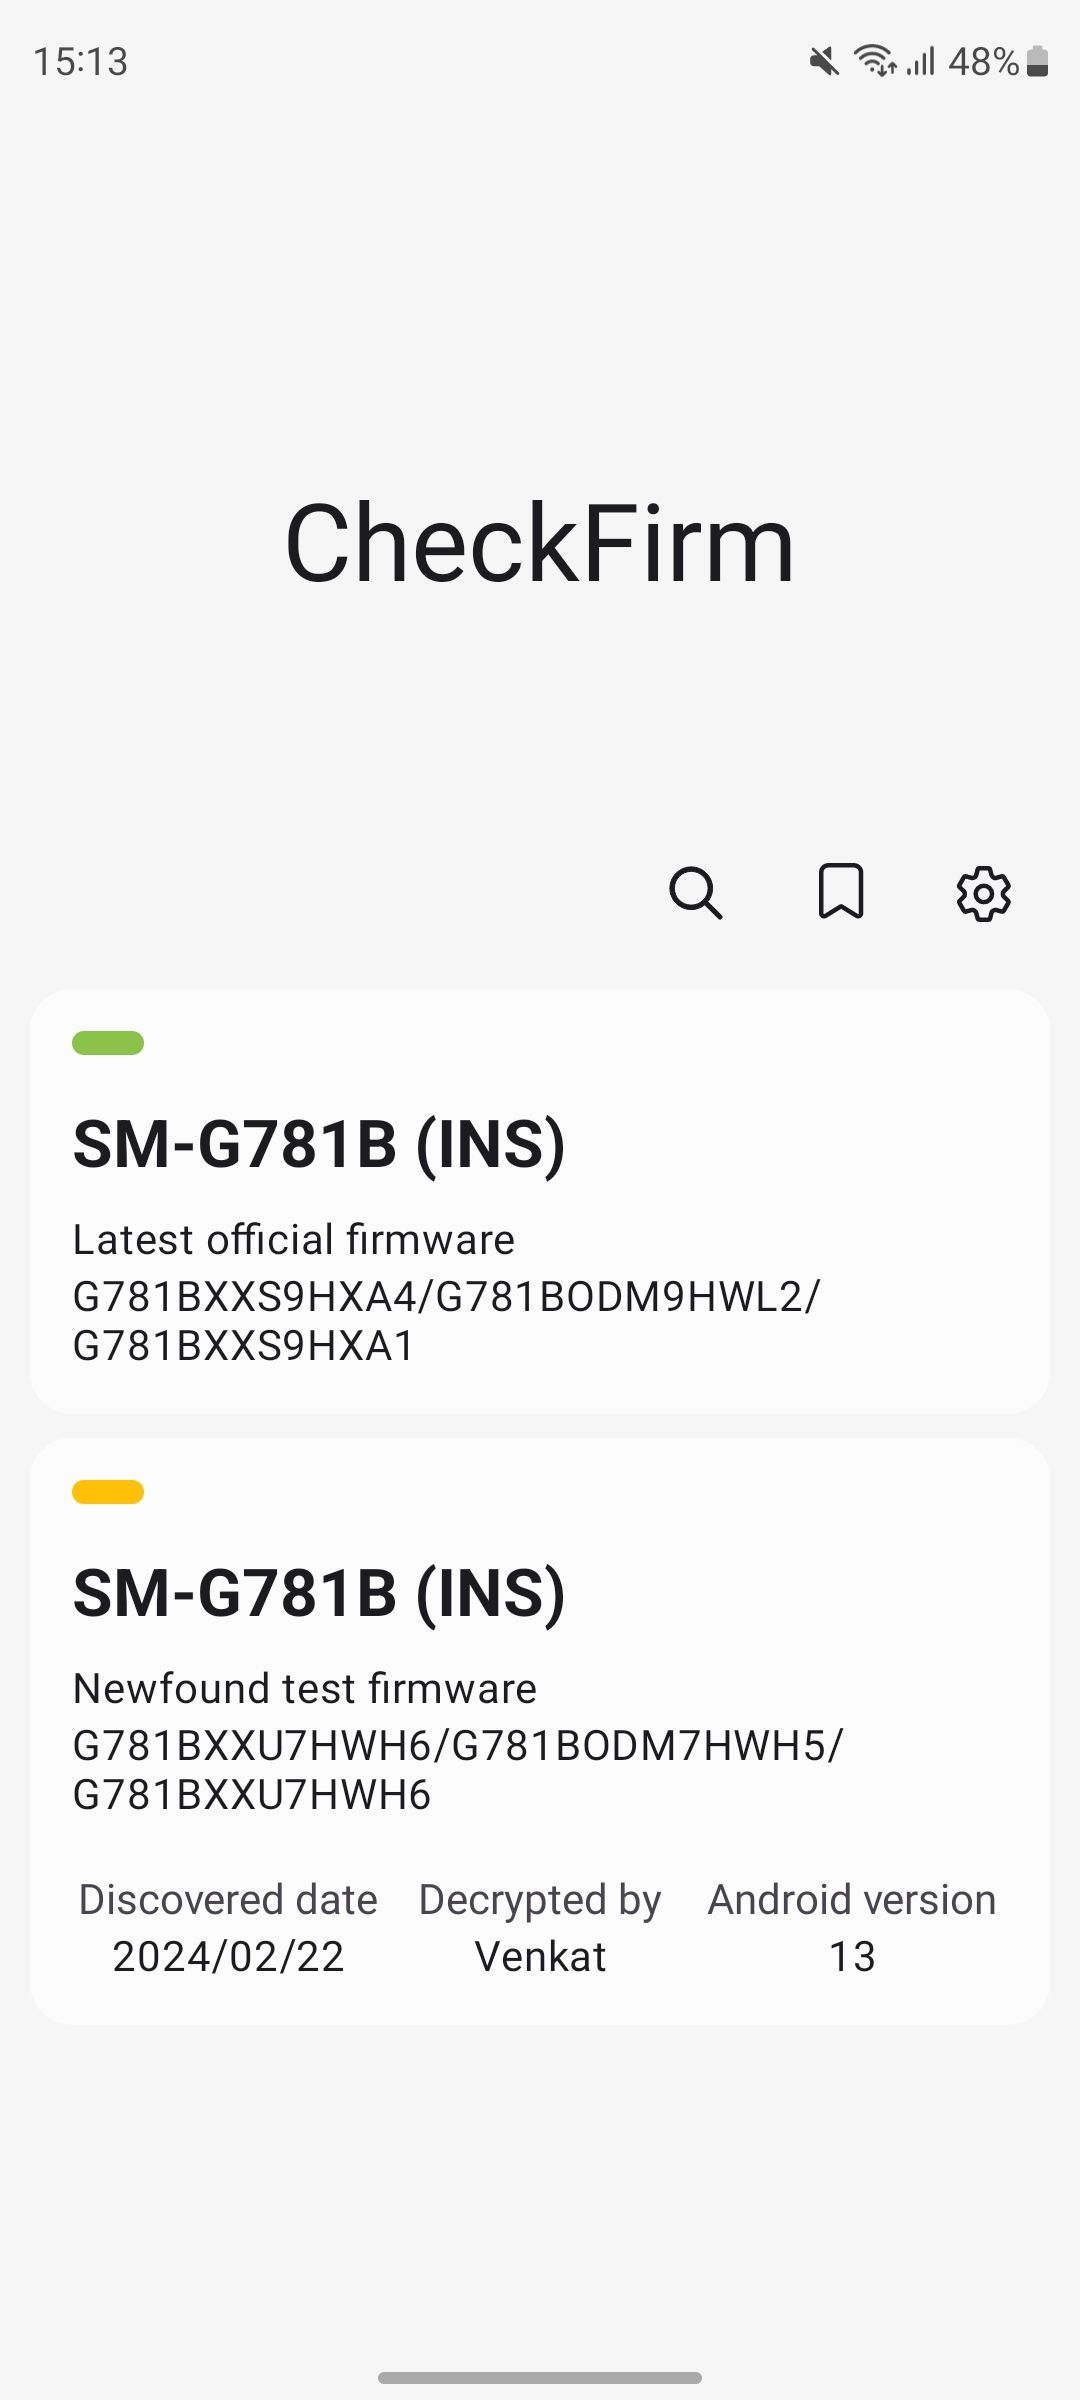Tap the muted sound status icon
Viewport: 1080px width, 2400px height.
824,62
